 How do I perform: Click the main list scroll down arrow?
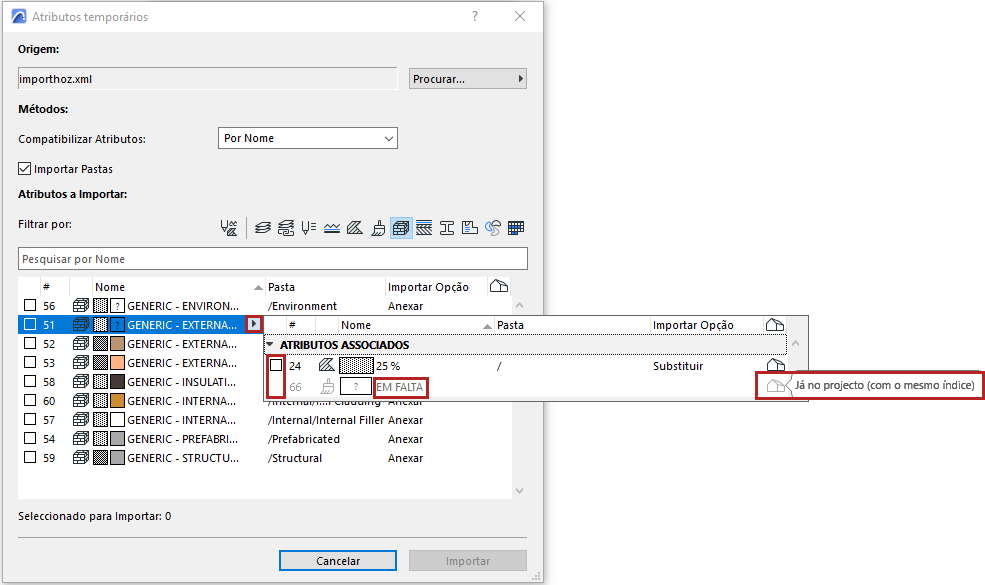tap(519, 491)
